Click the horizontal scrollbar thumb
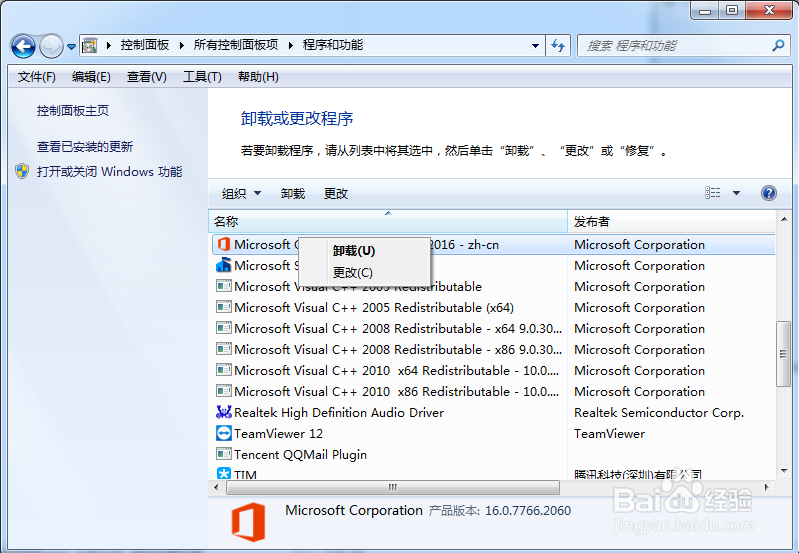The width and height of the screenshot is (799, 553). [393, 487]
